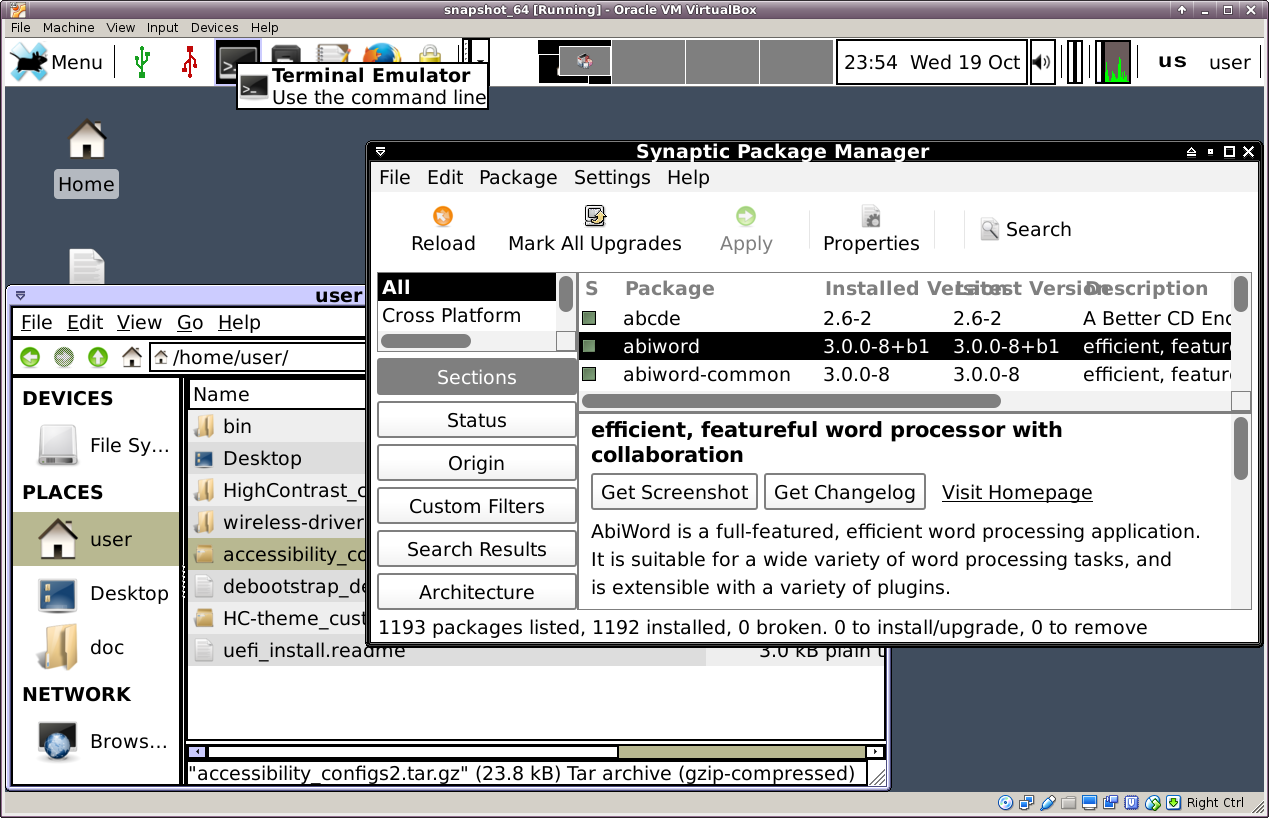The image size is (1269, 818).
Task: Open the Package menu in Synaptic
Action: [518, 178]
